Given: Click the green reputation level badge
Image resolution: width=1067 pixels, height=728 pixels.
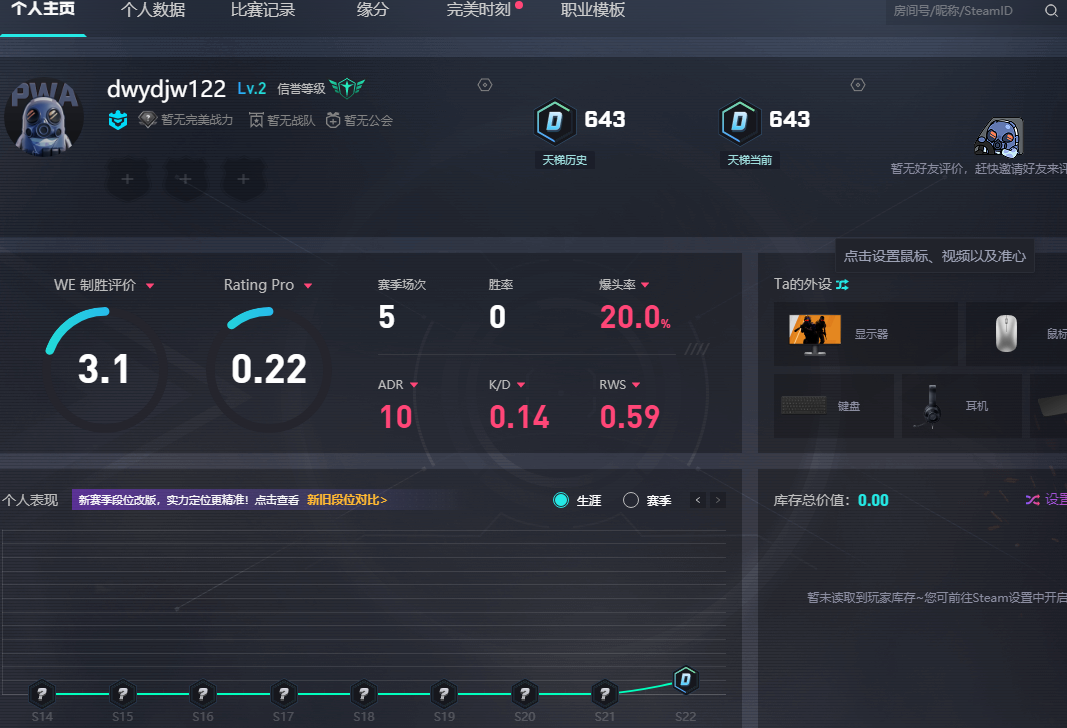Looking at the screenshot, I should click(x=347, y=88).
